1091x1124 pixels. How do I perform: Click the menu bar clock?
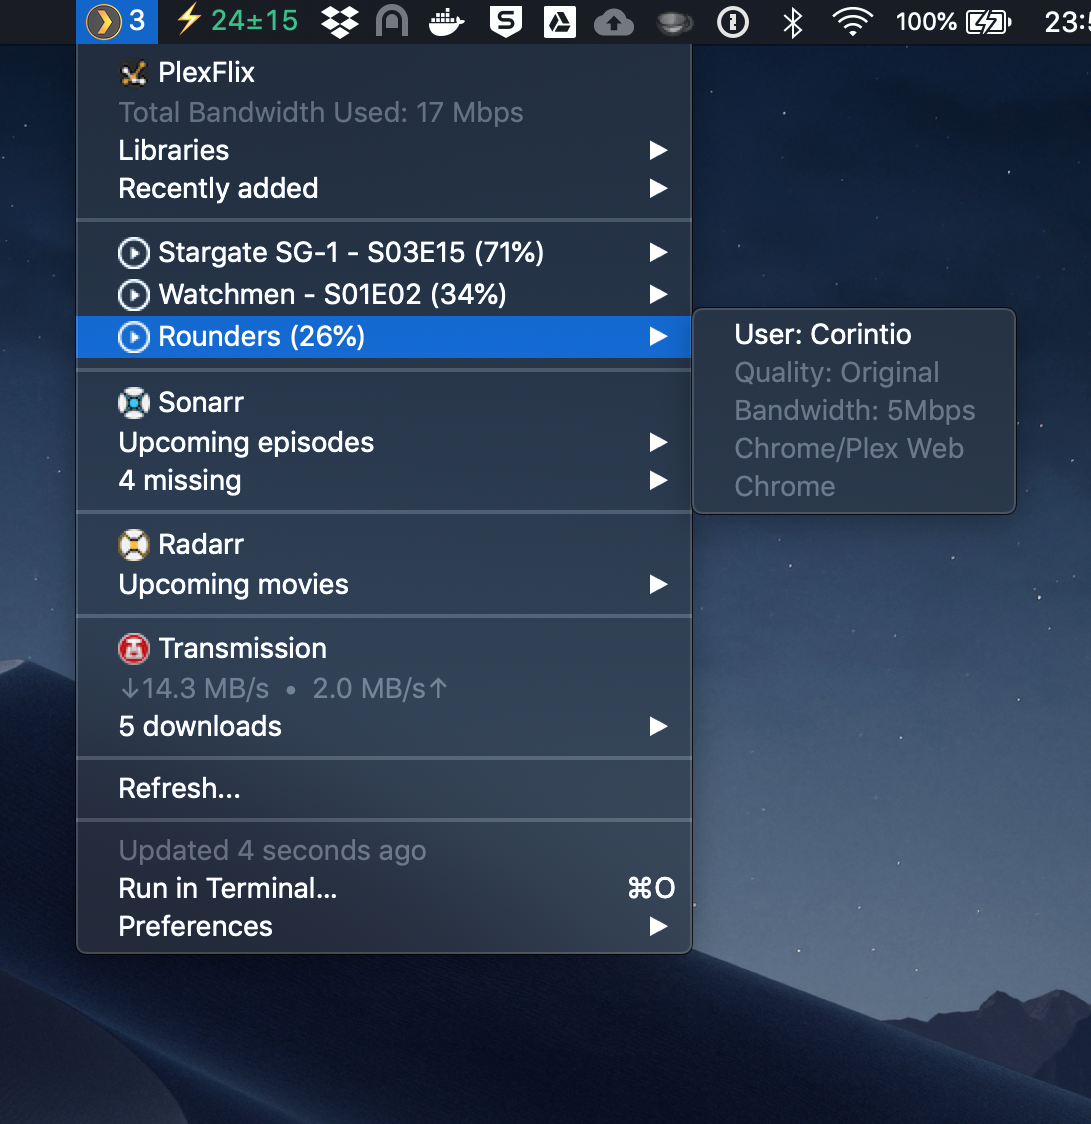coord(1067,22)
